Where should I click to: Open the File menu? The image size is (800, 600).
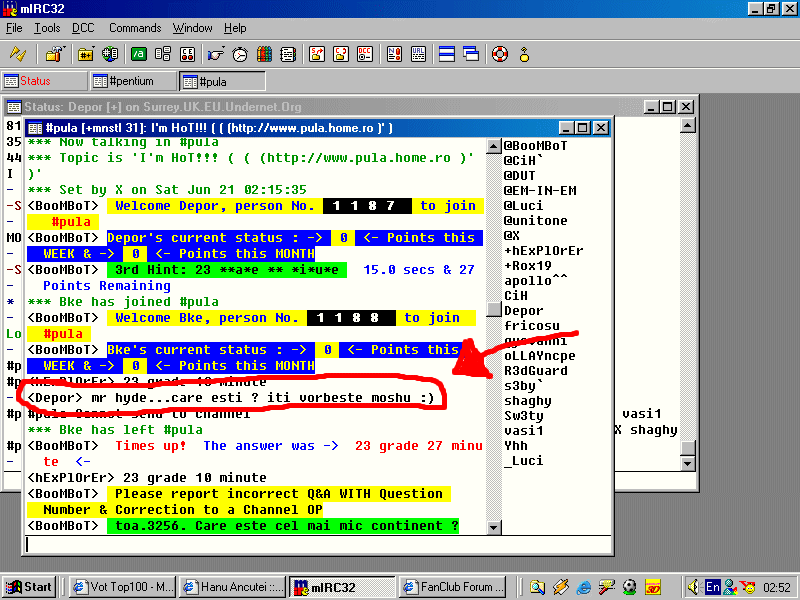pos(14,28)
